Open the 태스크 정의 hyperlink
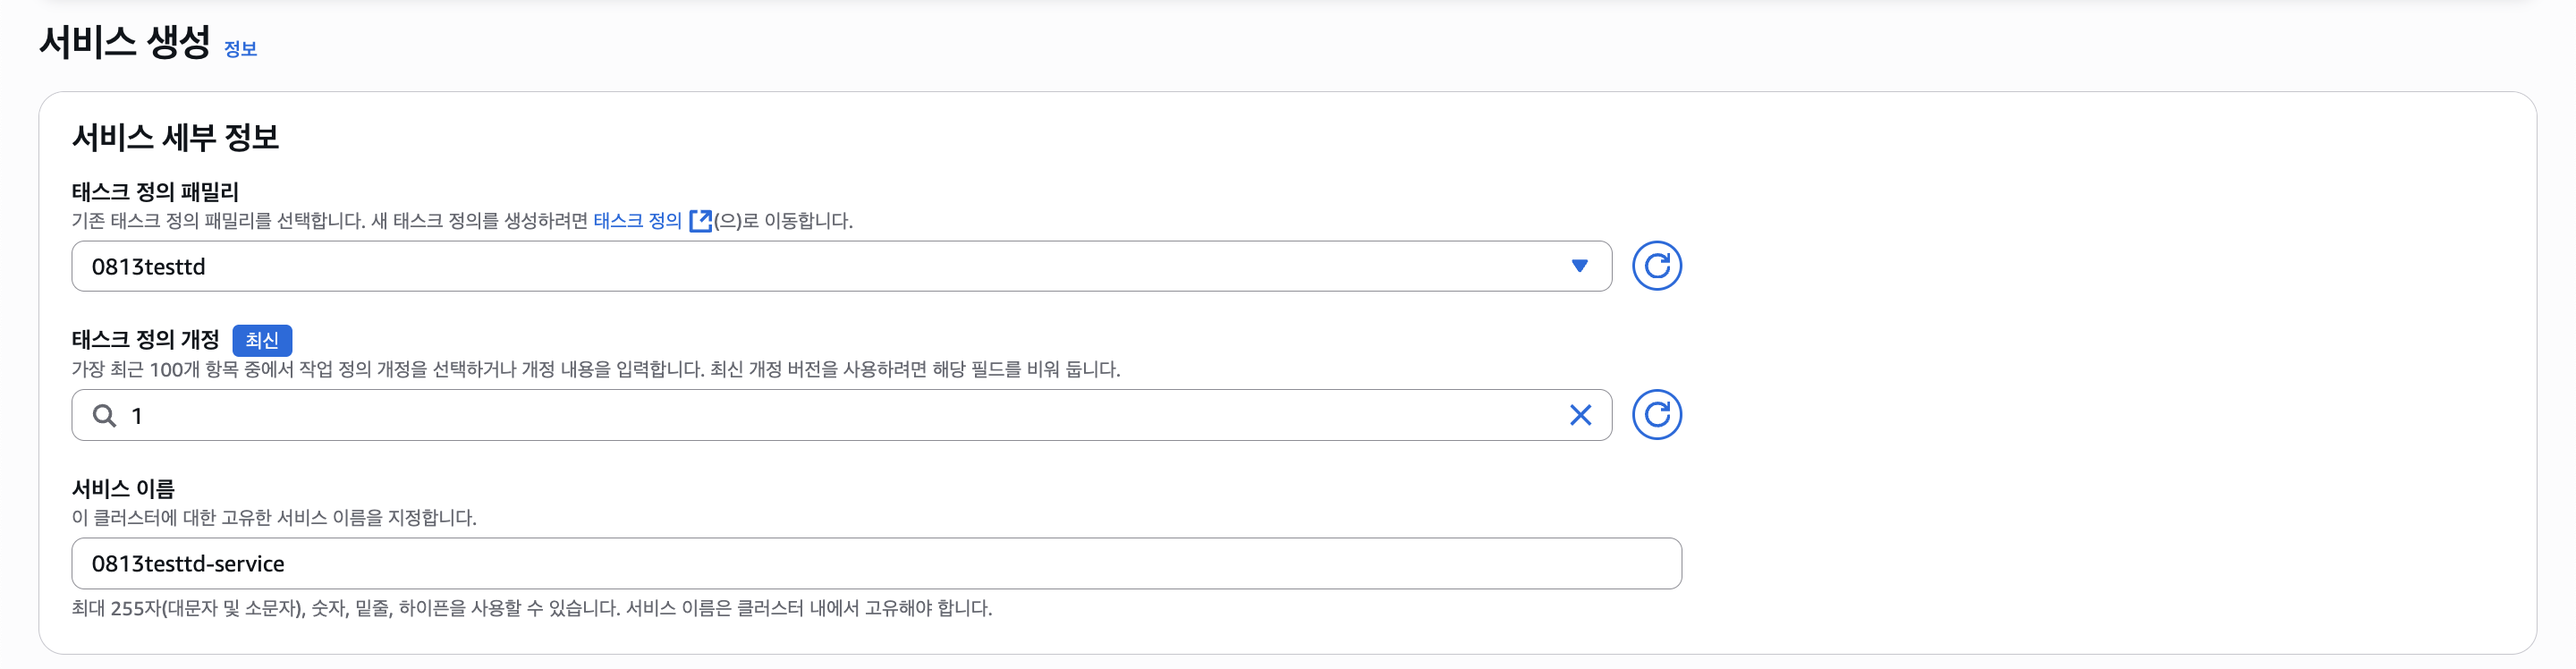This screenshot has height=669, width=2576. 637,220
